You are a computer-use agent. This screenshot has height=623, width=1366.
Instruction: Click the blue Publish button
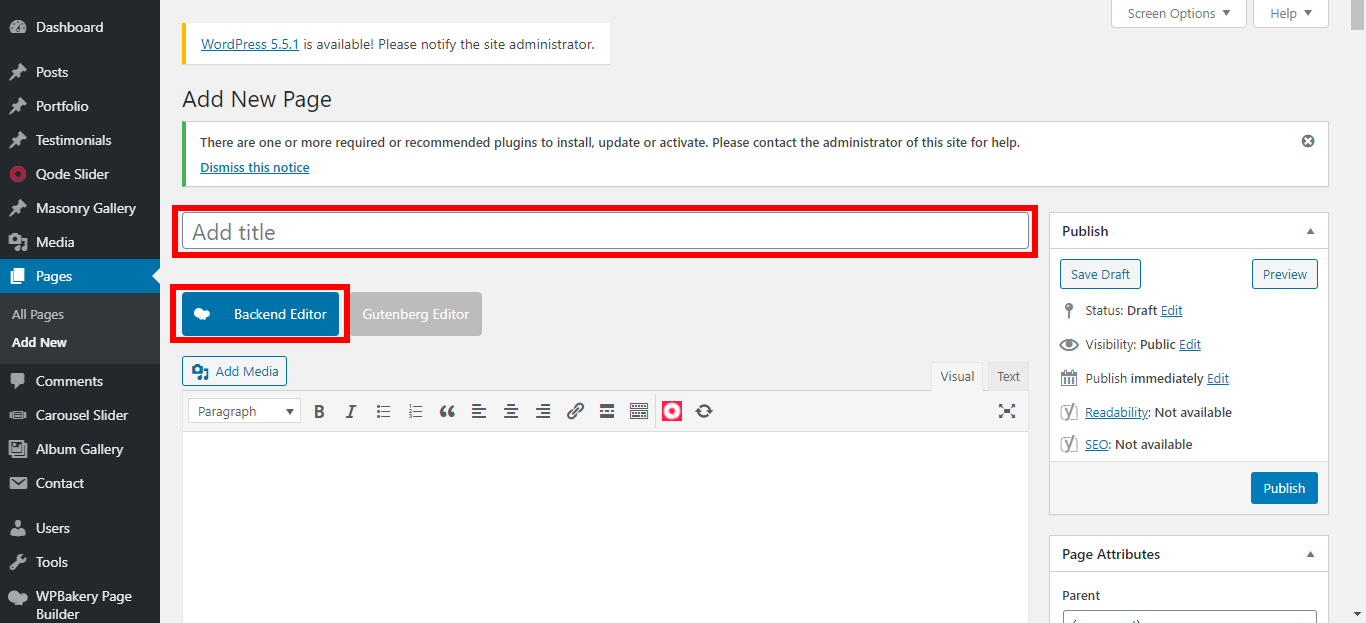tap(1284, 488)
